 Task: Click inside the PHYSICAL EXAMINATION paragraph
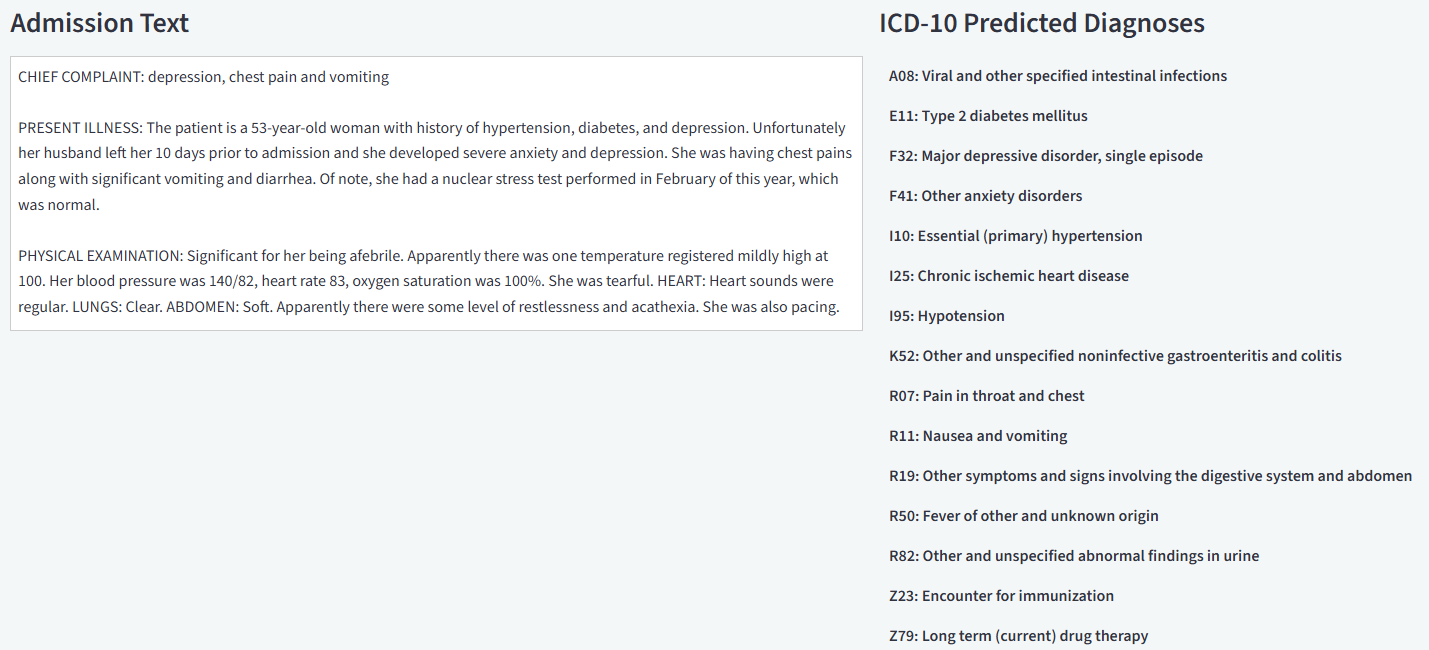[427, 281]
